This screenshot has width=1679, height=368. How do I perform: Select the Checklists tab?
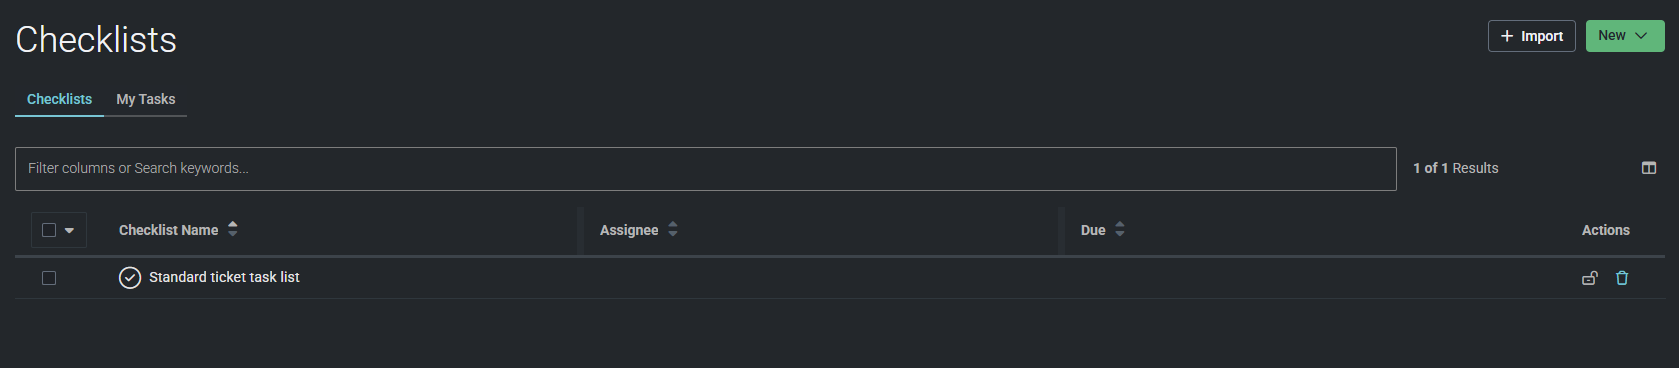(x=59, y=99)
